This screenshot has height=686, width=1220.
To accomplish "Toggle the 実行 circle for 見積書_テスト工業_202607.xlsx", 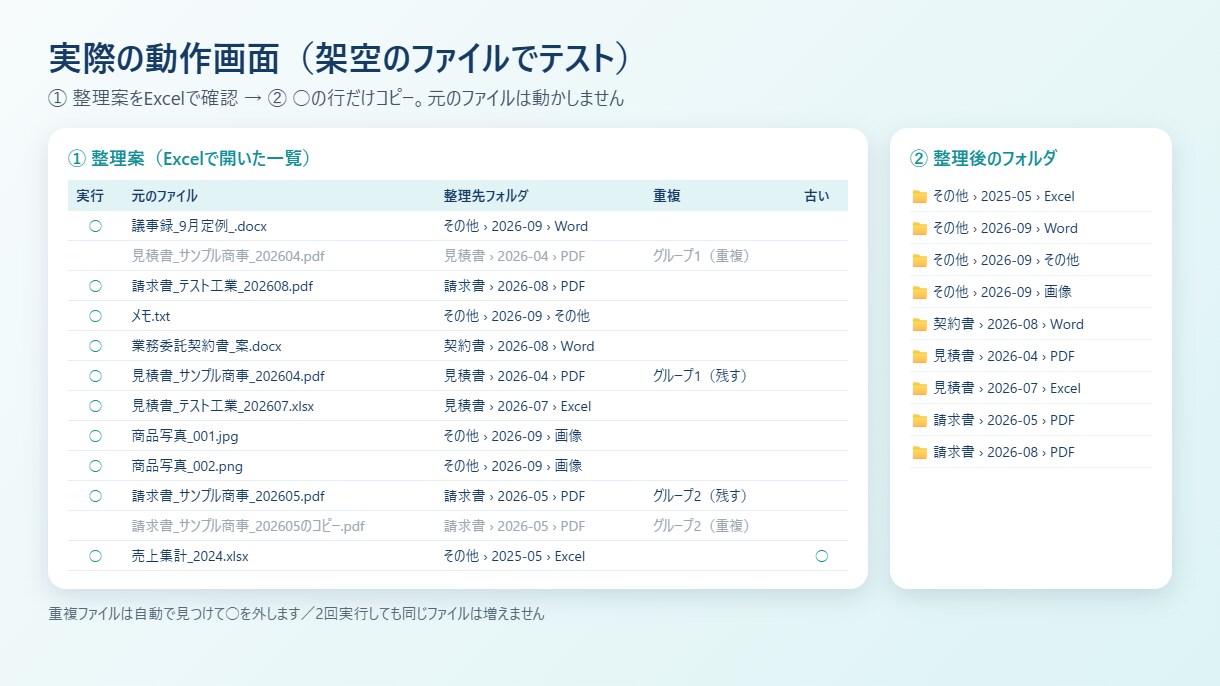I will [96, 406].
